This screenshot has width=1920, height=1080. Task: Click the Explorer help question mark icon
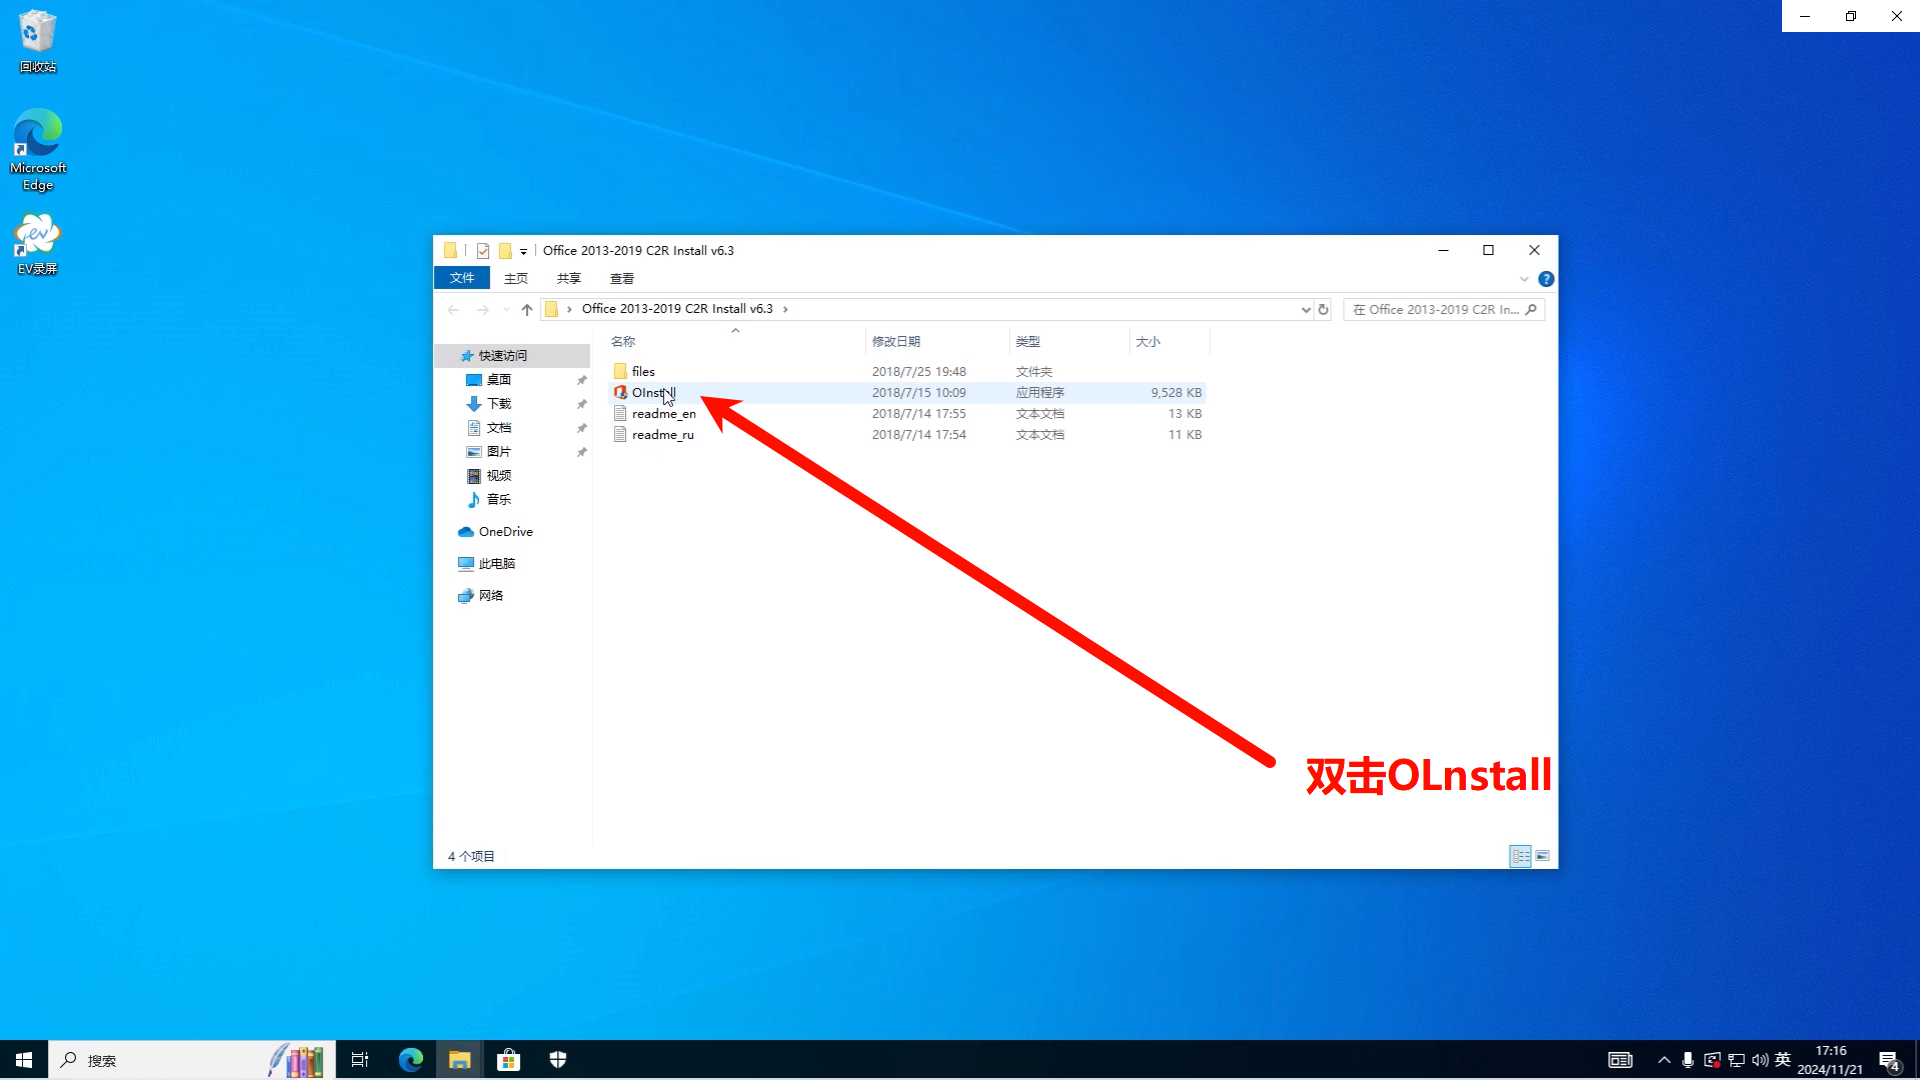[1546, 279]
